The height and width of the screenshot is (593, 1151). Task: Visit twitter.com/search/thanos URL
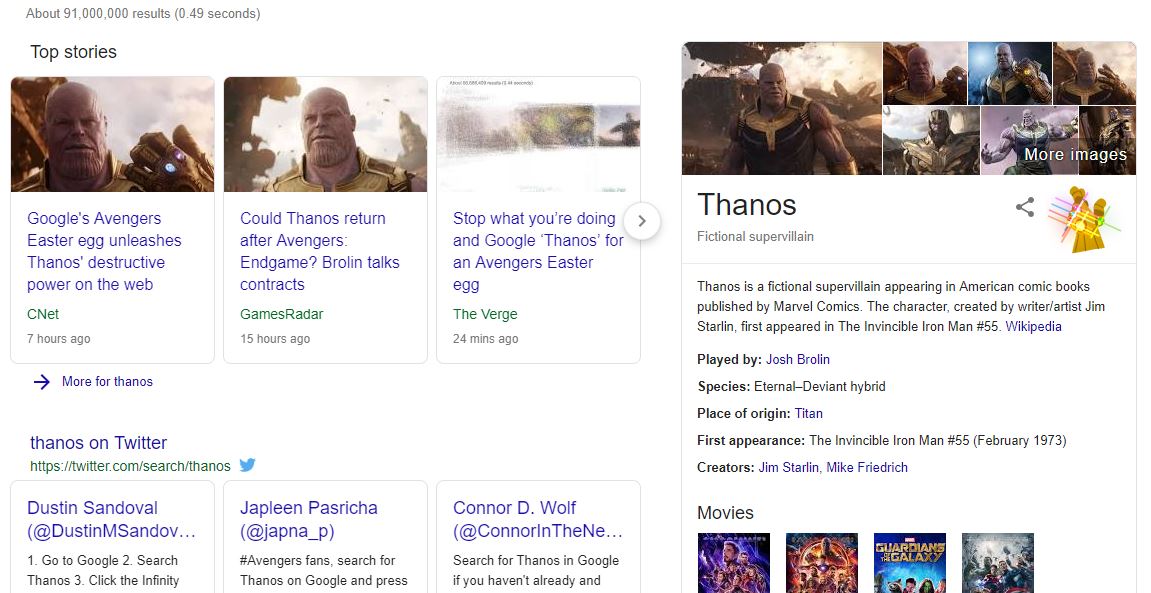(x=130, y=466)
